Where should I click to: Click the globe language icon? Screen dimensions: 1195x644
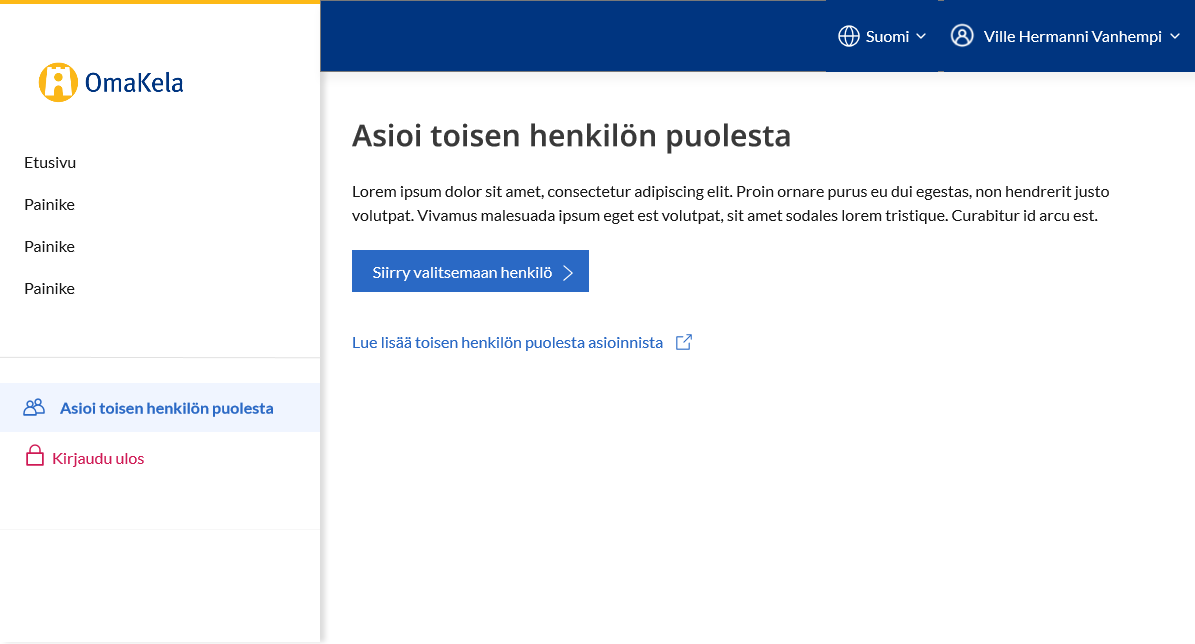point(848,37)
